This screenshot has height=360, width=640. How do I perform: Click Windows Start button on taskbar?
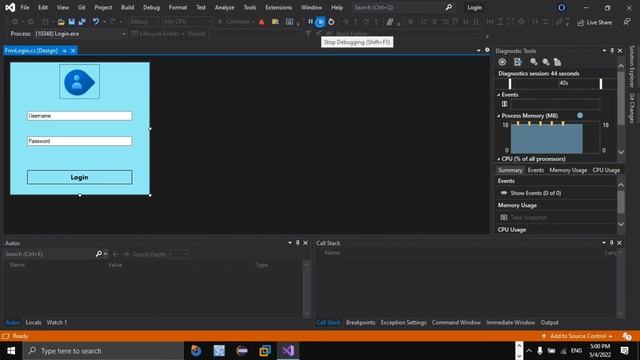[11, 351]
